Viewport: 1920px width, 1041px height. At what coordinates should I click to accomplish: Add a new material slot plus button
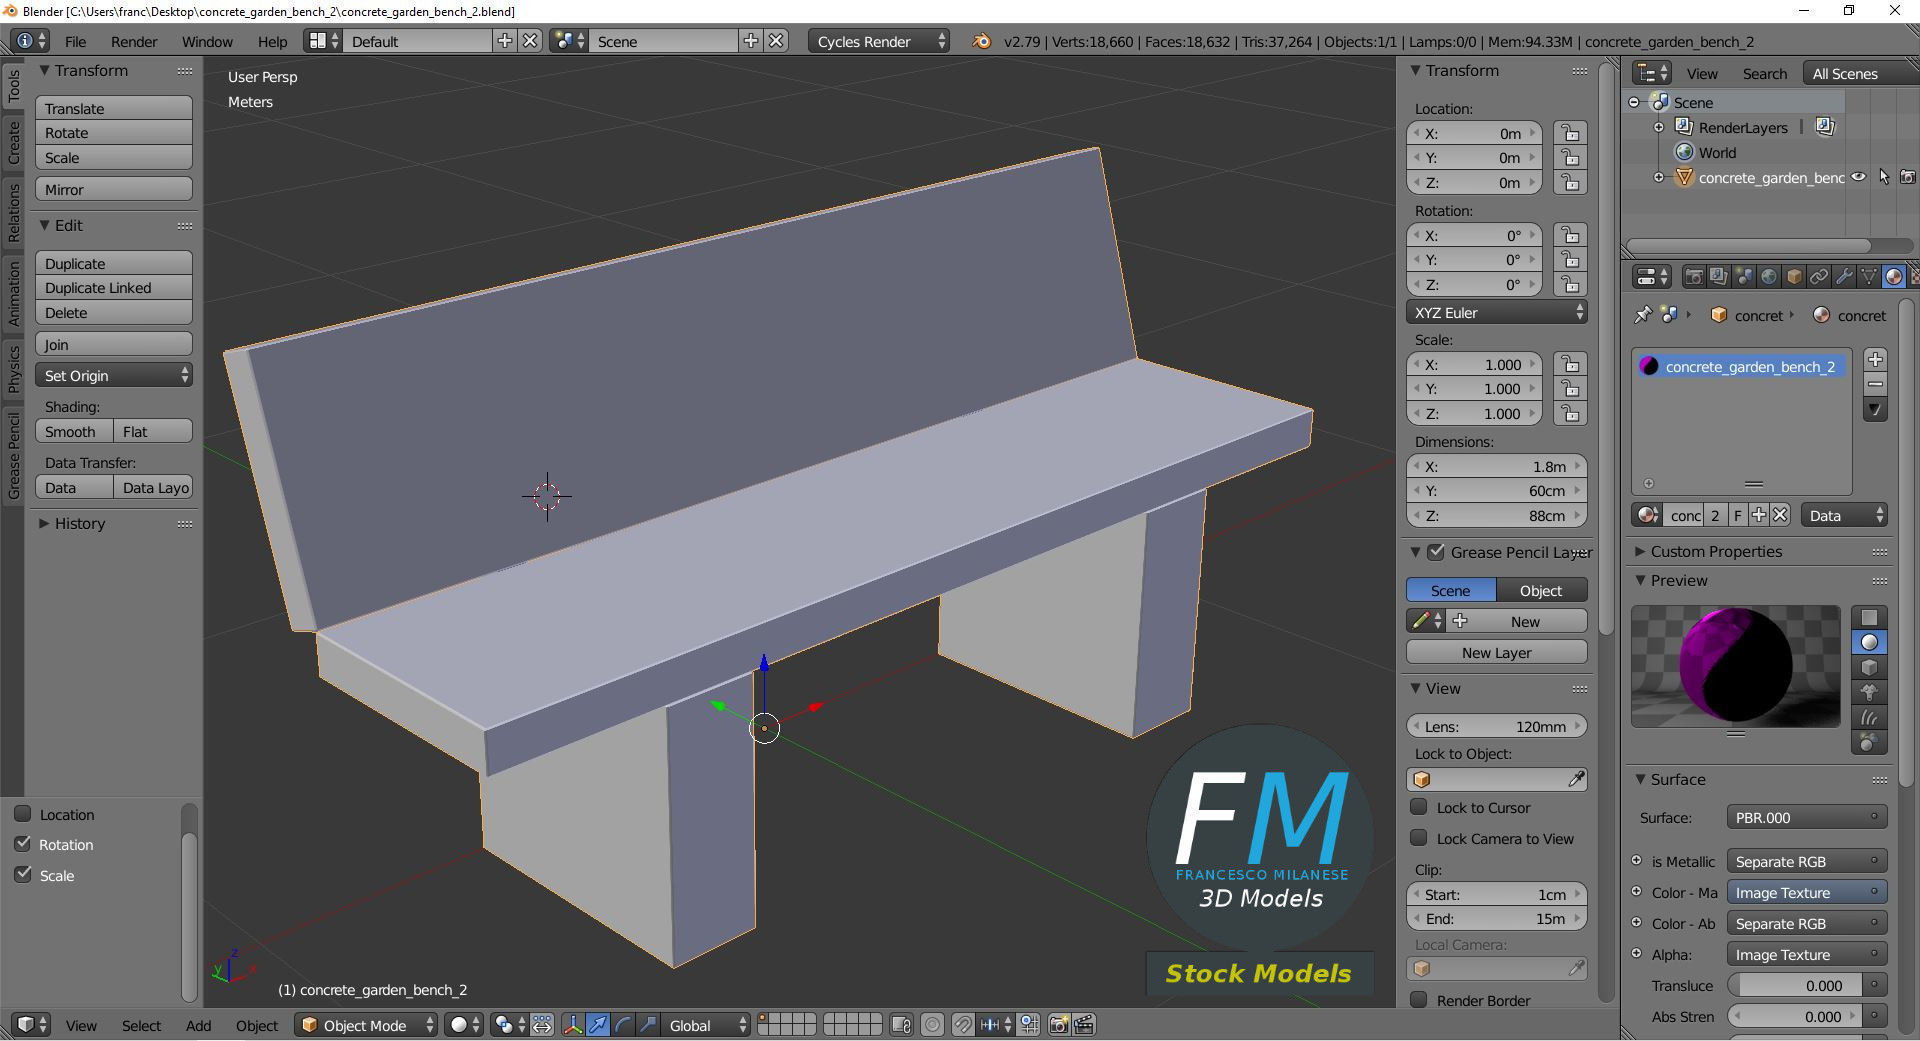pyautogui.click(x=1875, y=360)
